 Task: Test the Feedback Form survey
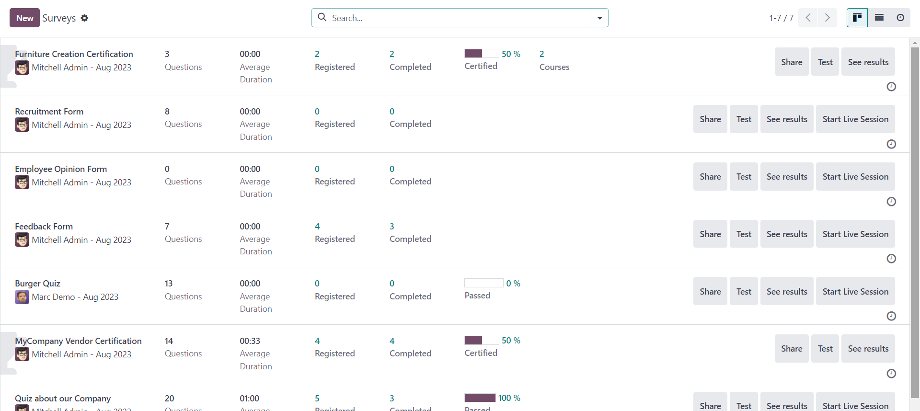pos(744,234)
